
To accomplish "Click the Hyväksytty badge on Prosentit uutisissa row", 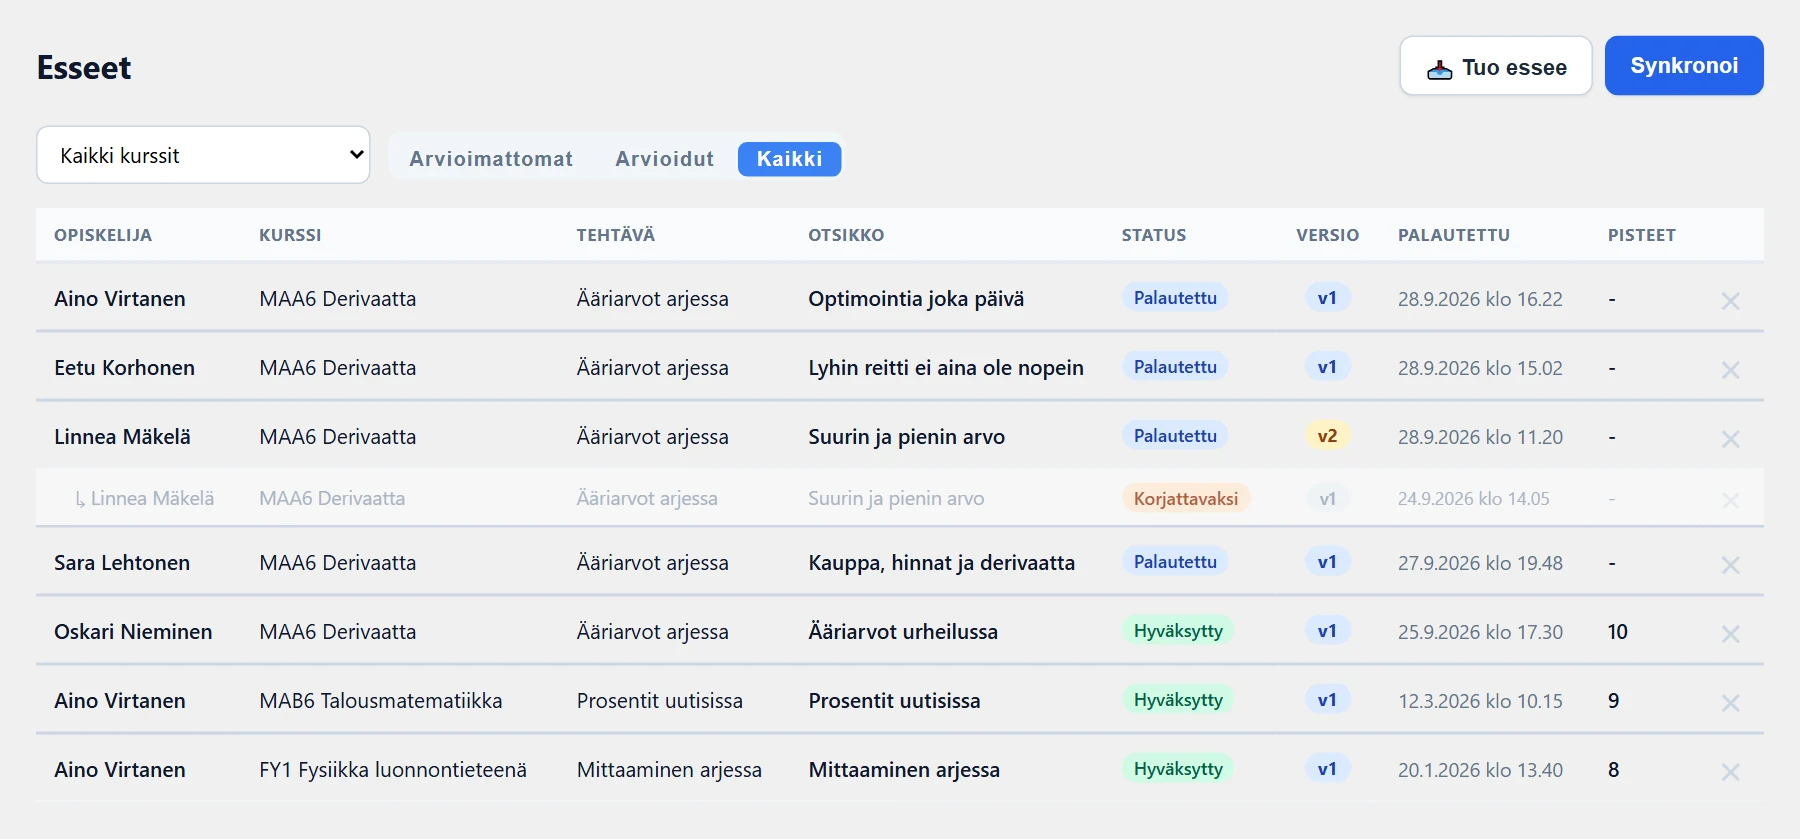I will point(1178,700).
